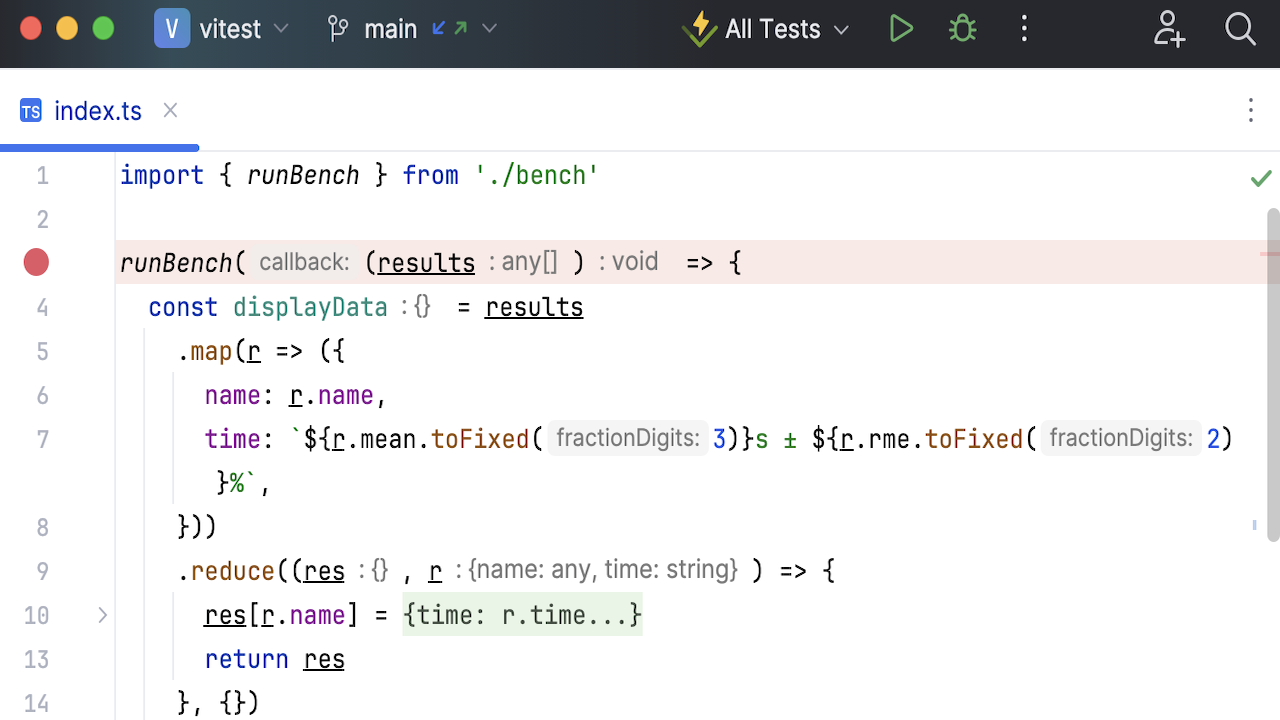This screenshot has width=1280, height=720.
Task: Expand the vitest project dropdown chevron
Action: (281, 28)
